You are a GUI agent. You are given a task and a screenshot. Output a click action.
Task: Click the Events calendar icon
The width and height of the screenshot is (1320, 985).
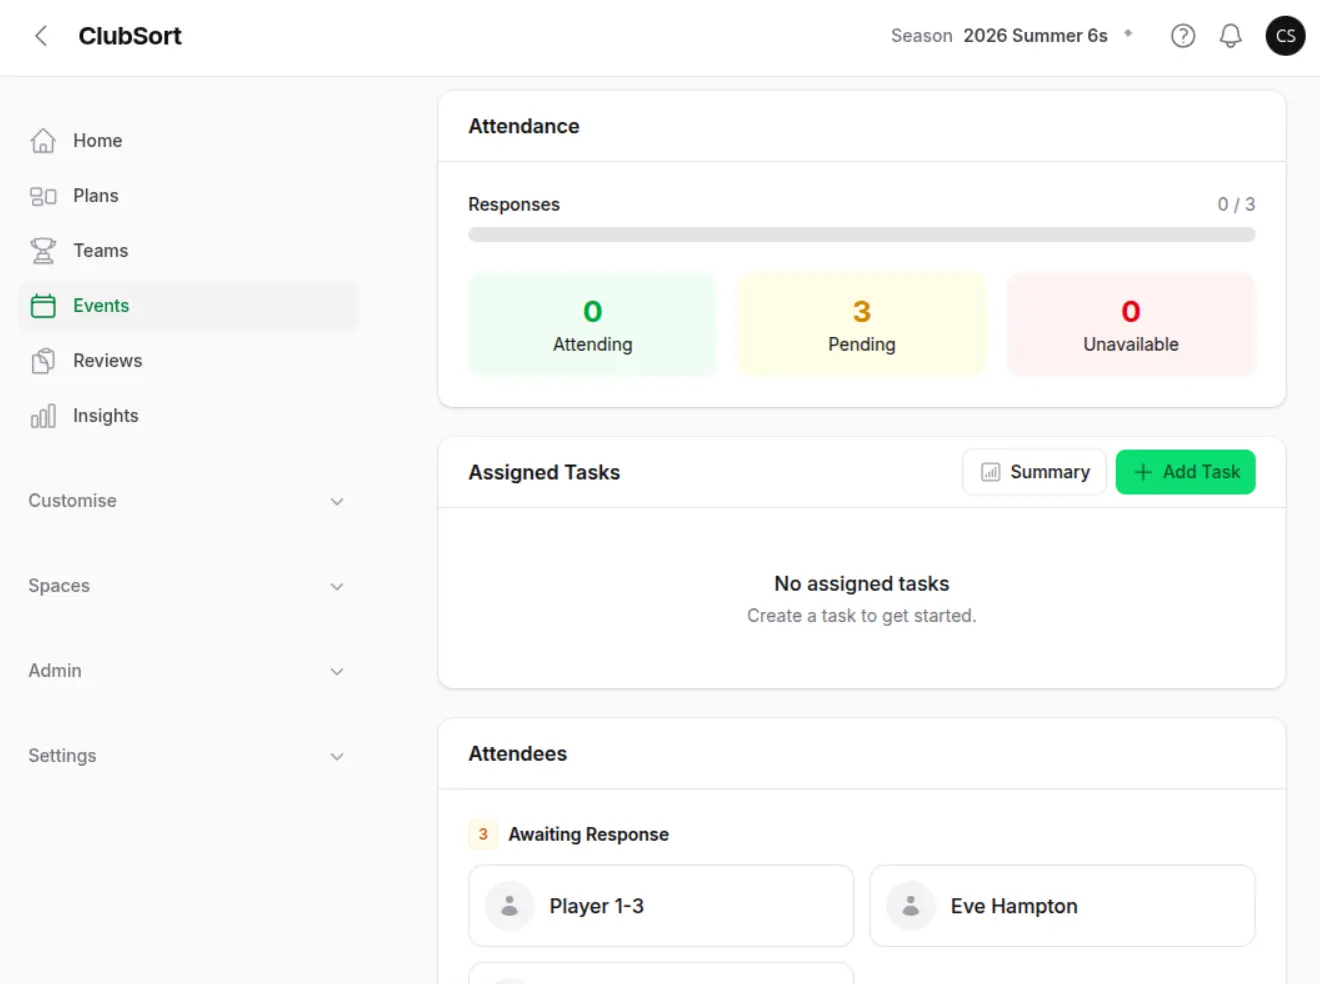(x=43, y=306)
